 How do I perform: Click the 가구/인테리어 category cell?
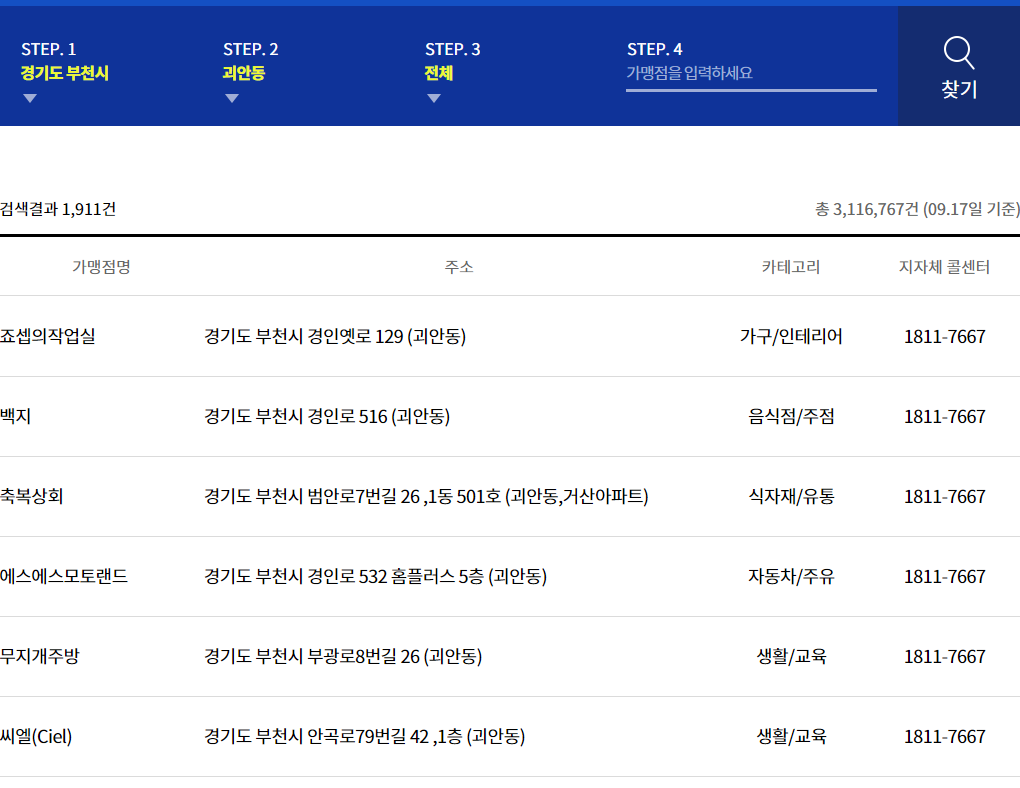(791, 336)
